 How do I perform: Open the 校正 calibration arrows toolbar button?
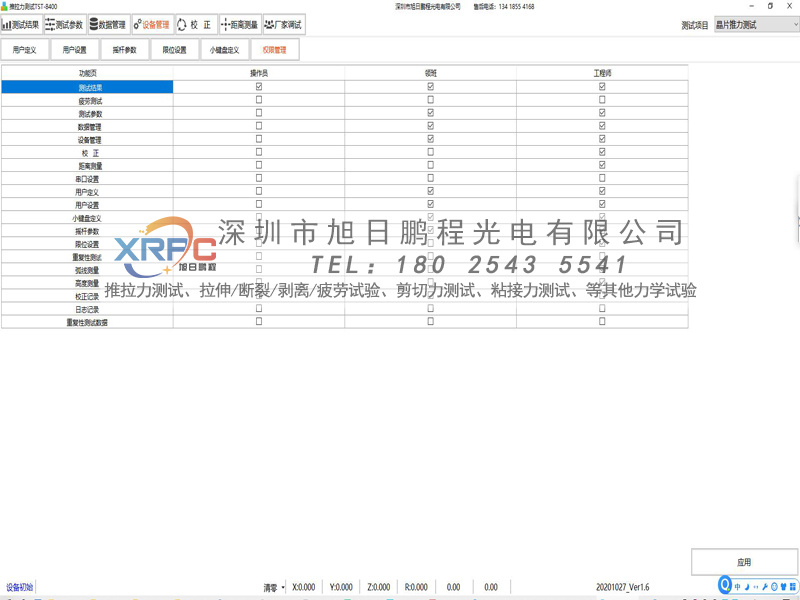coord(196,24)
